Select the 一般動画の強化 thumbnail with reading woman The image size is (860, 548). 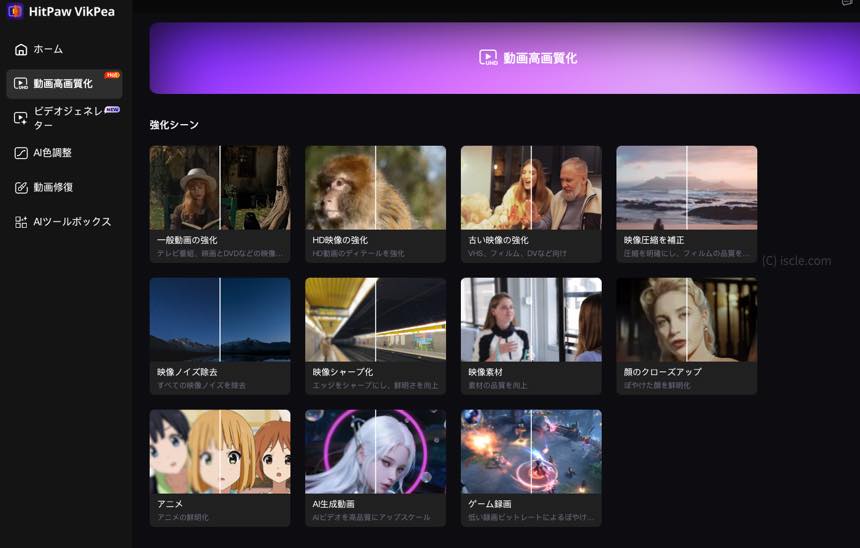pyautogui.click(x=220, y=188)
